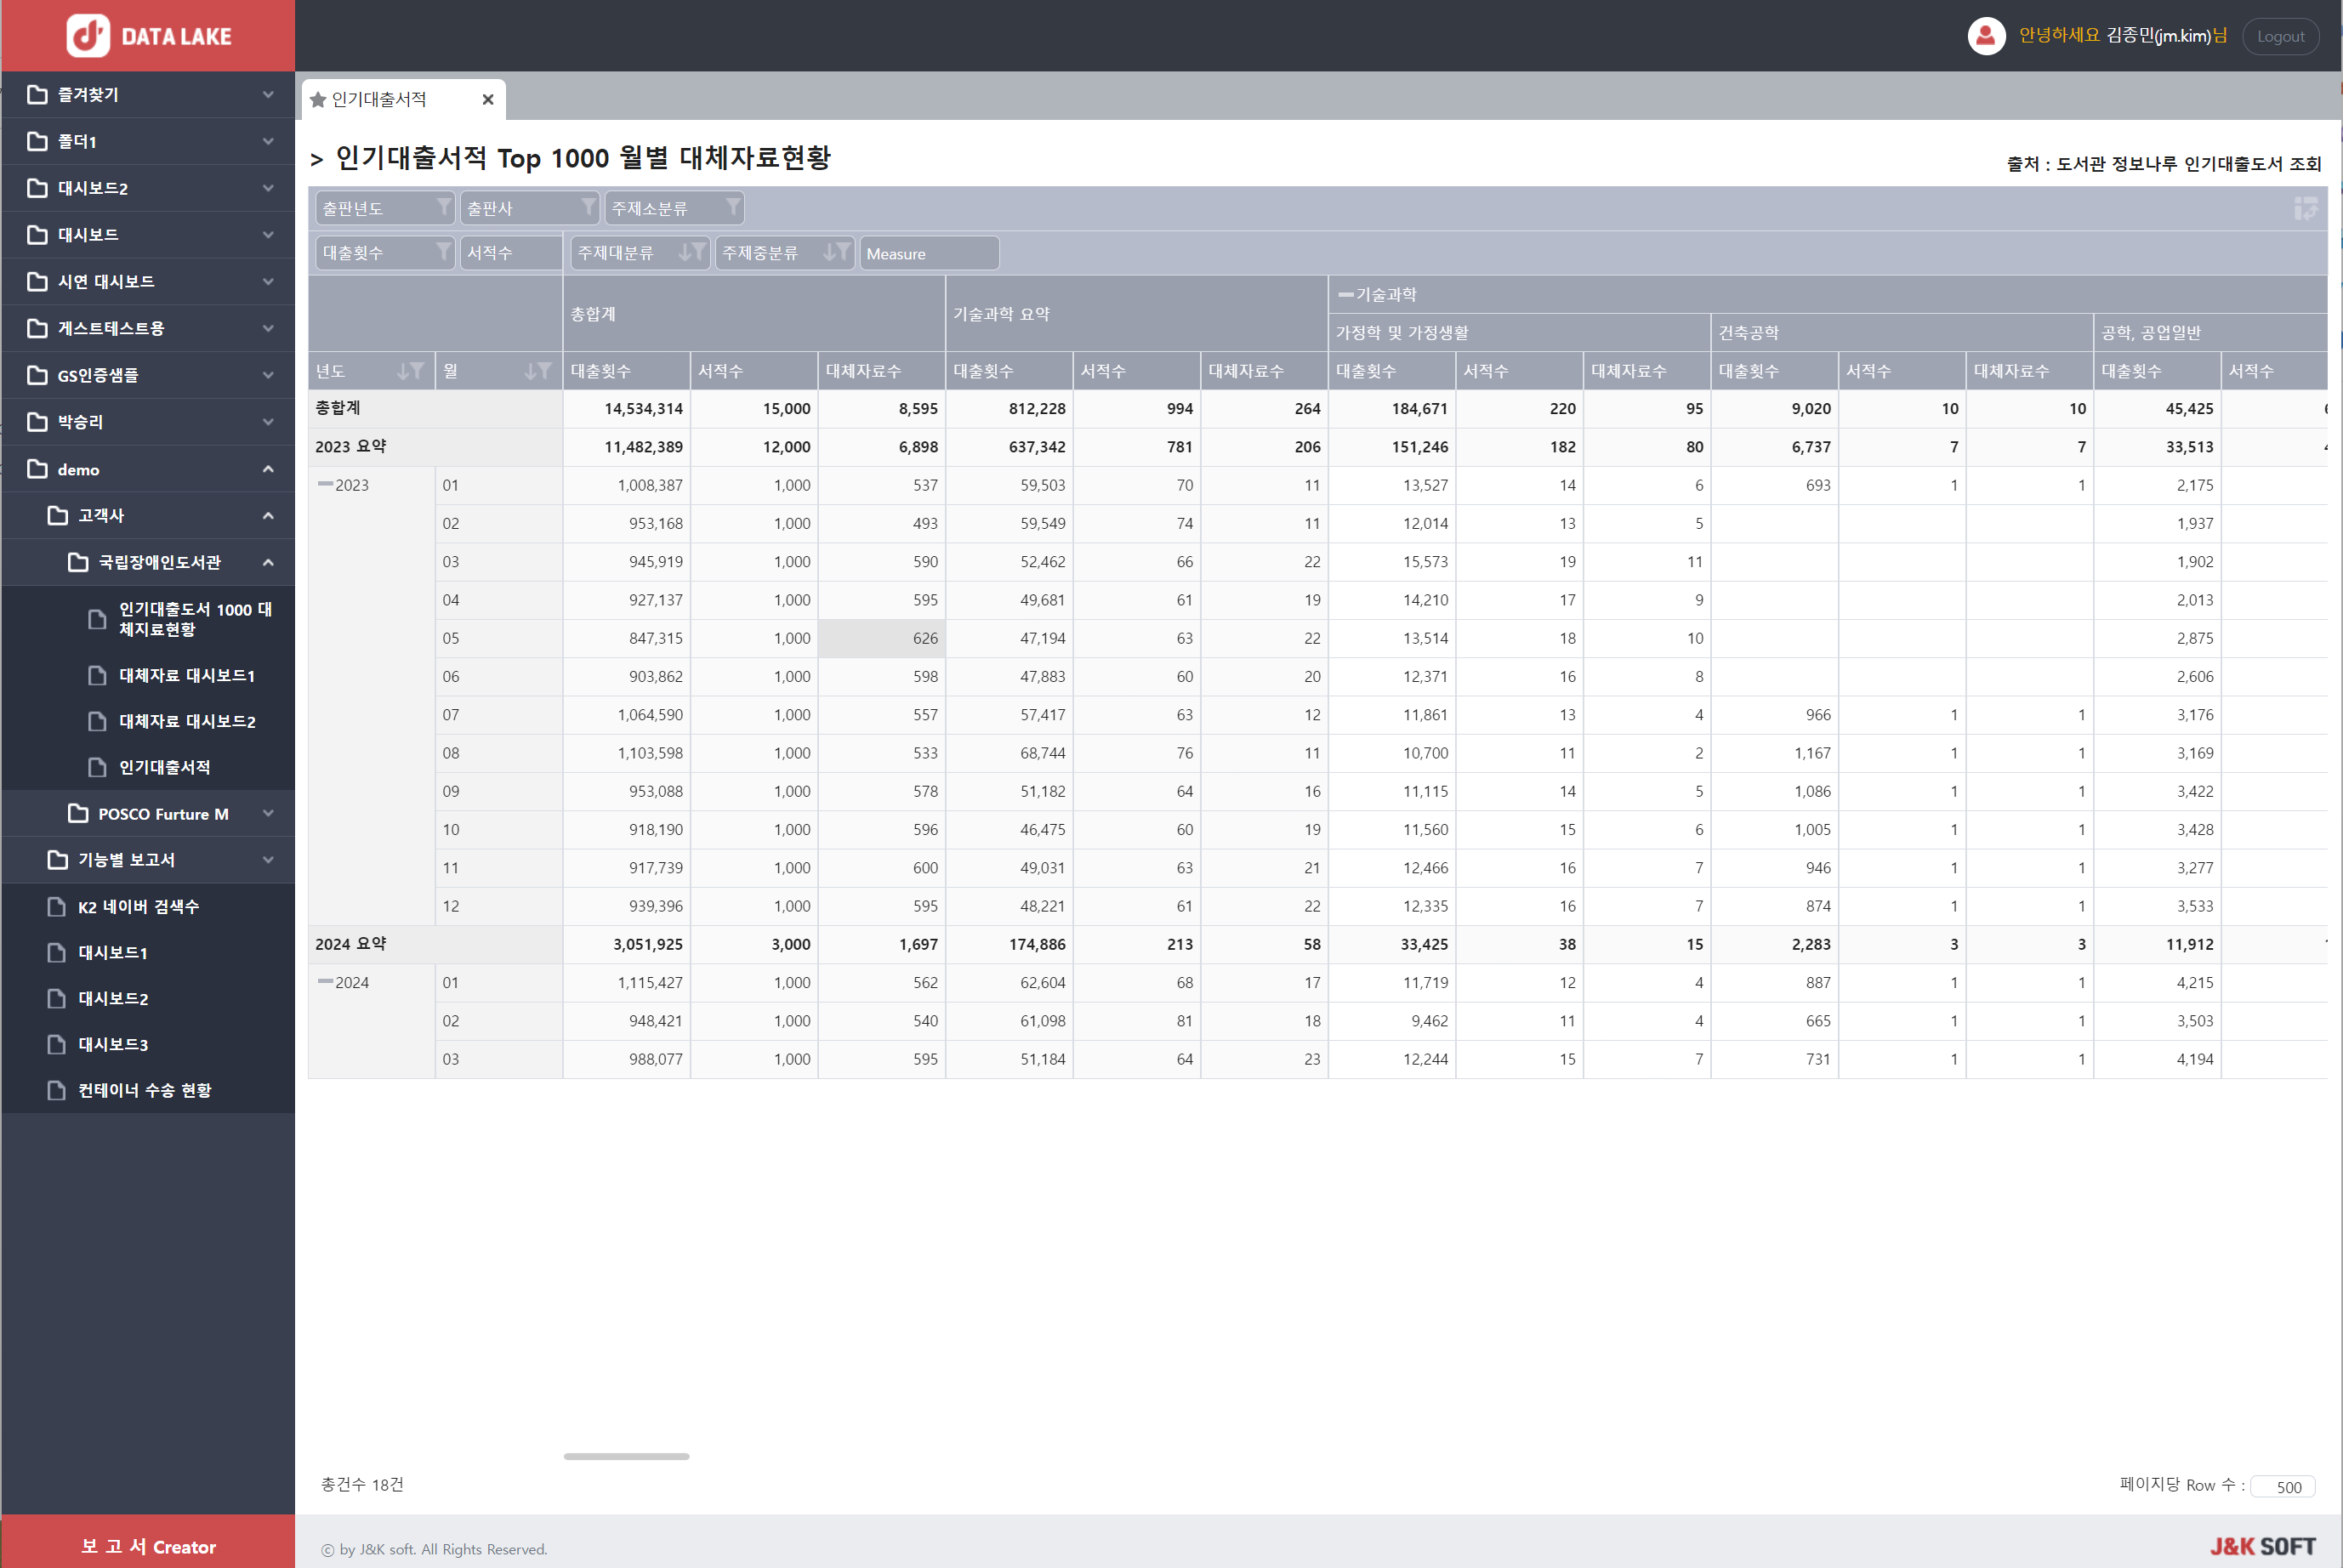Click the 기술과학 요약 column header
This screenshot has width=2343, height=1568.
(x=1136, y=314)
